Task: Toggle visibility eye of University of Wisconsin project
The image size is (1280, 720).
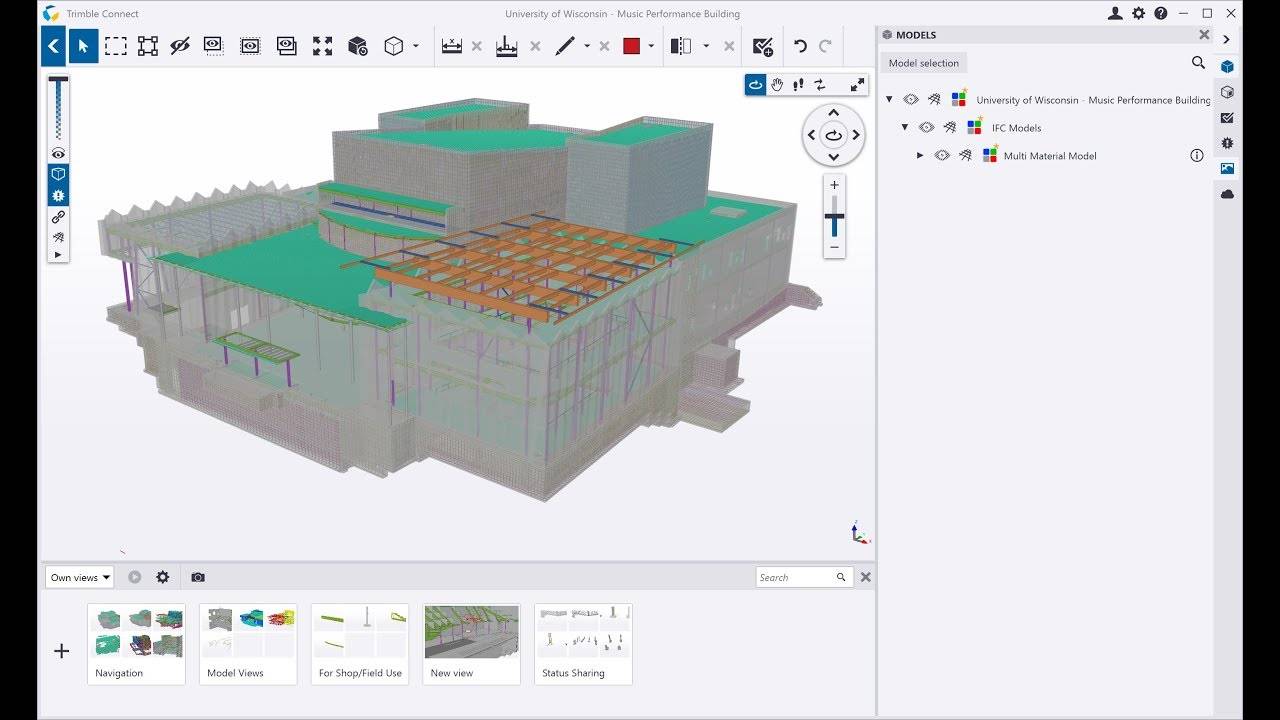Action: pyautogui.click(x=911, y=100)
